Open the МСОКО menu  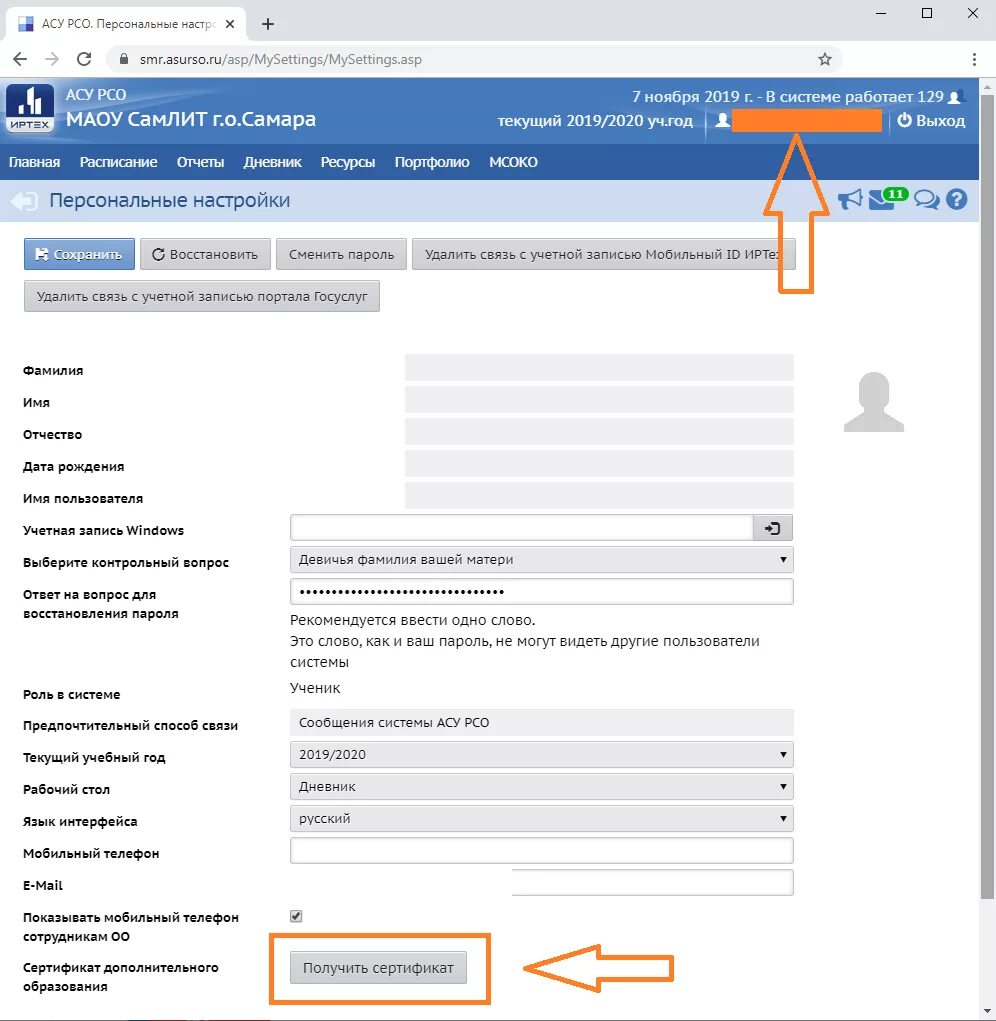point(513,162)
